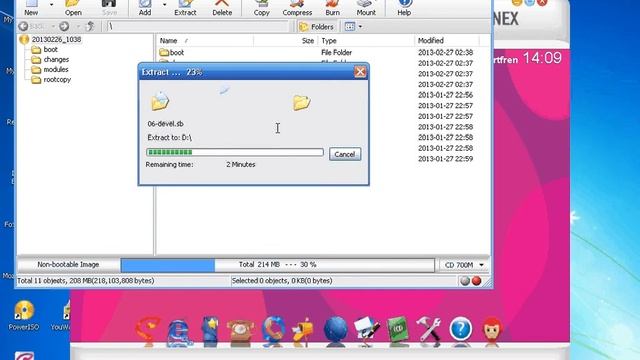Click the Forward navigation arrow
This screenshot has height=360, width=640.
coord(64,27)
